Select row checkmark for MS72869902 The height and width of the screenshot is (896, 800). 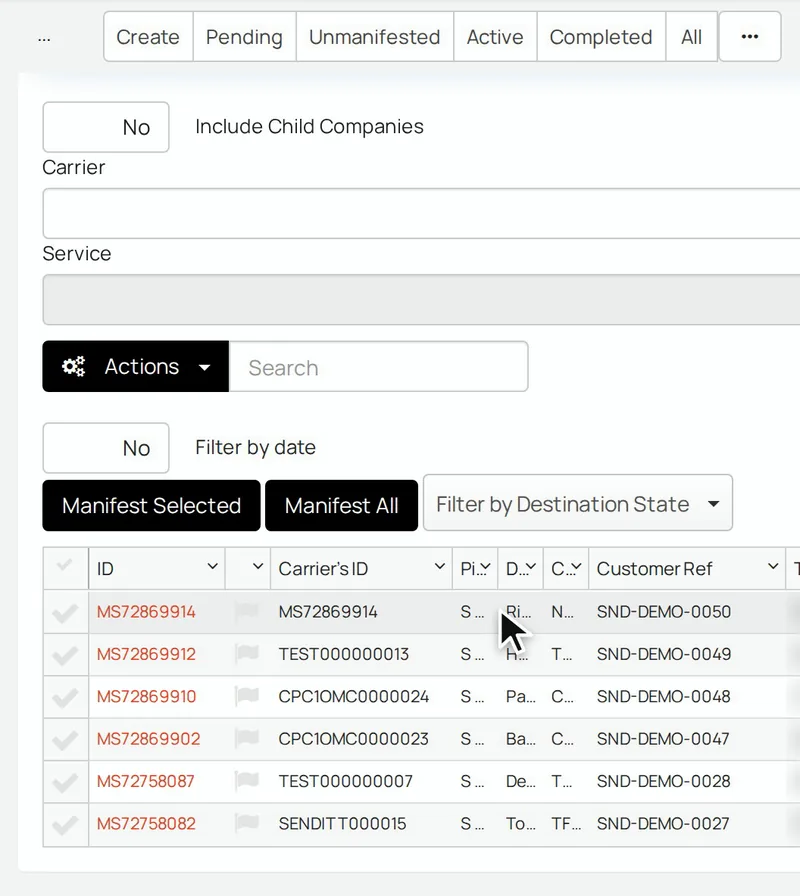[65, 739]
